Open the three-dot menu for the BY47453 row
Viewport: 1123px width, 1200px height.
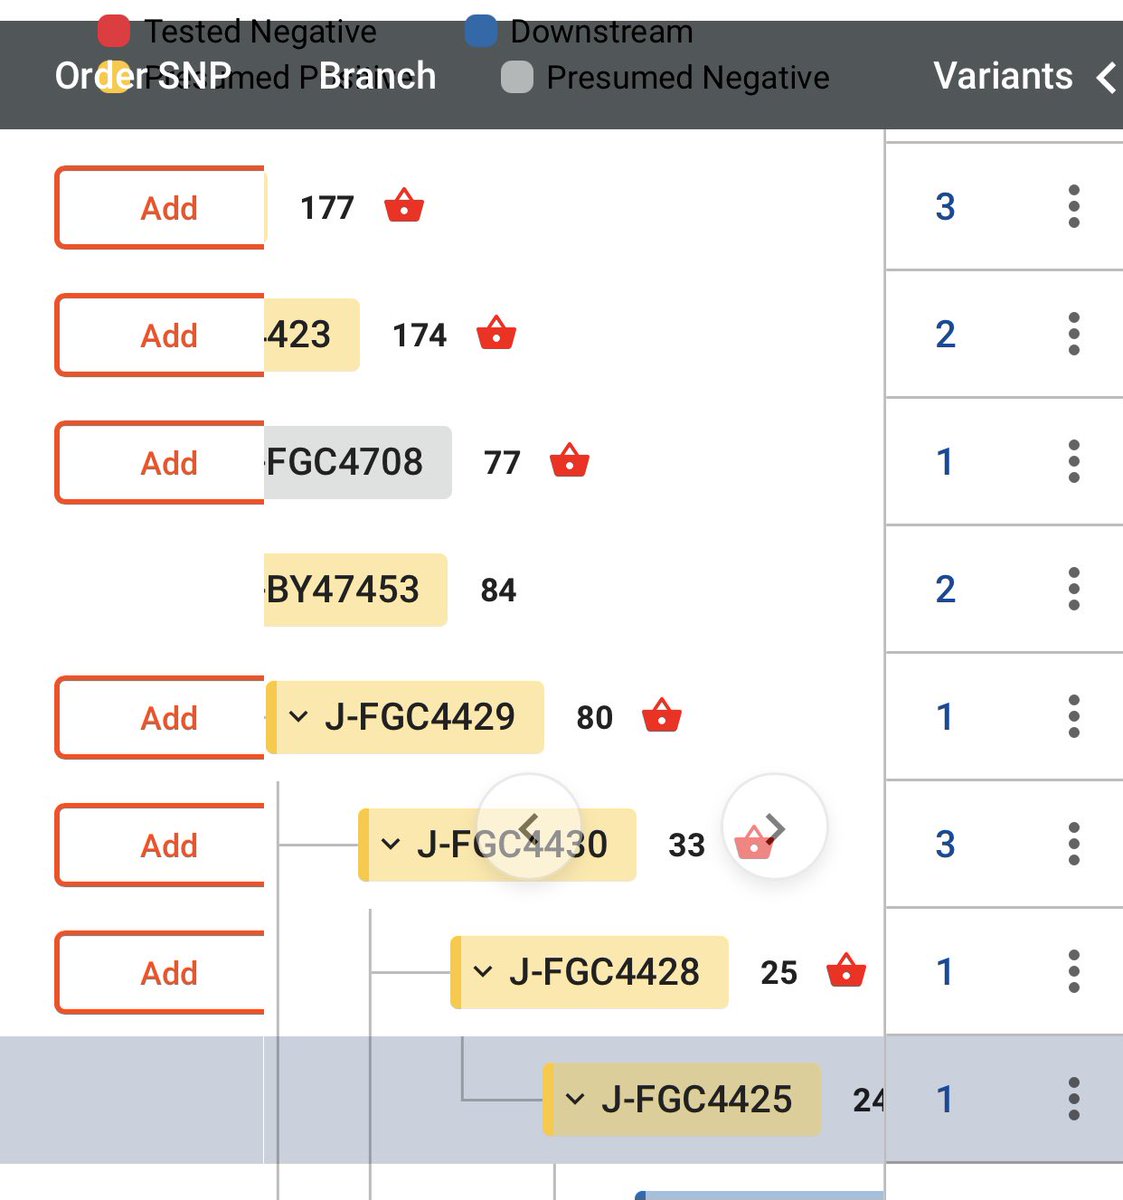pyautogui.click(x=1074, y=589)
